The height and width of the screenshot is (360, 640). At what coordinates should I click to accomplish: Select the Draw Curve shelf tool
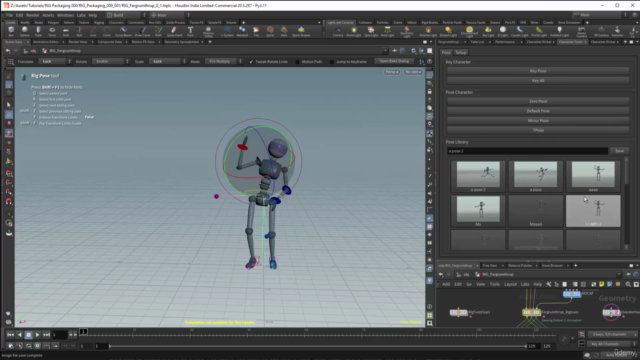(142, 31)
